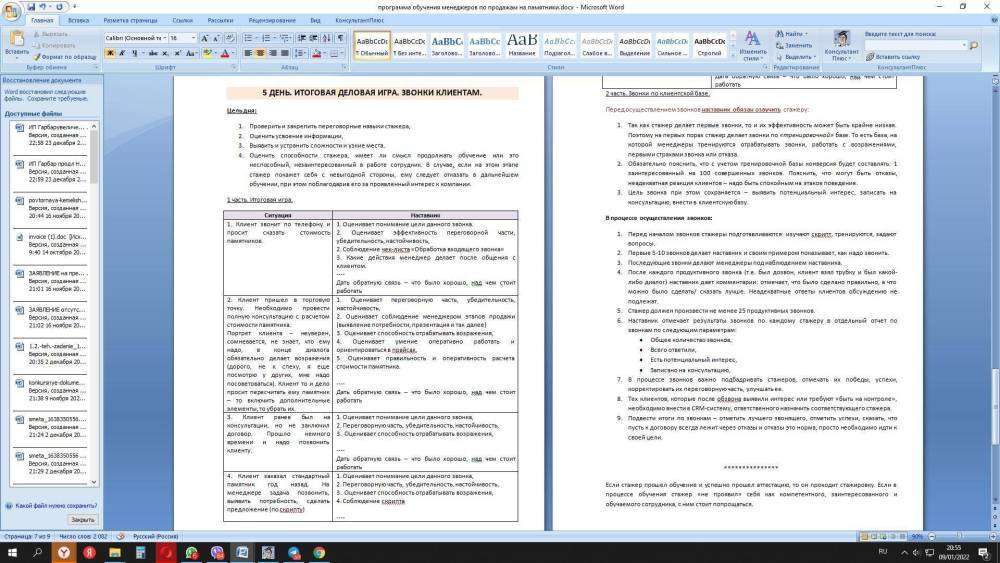Save the document from Quick Access Toolbar
This screenshot has height=563, width=1000.
31,7
